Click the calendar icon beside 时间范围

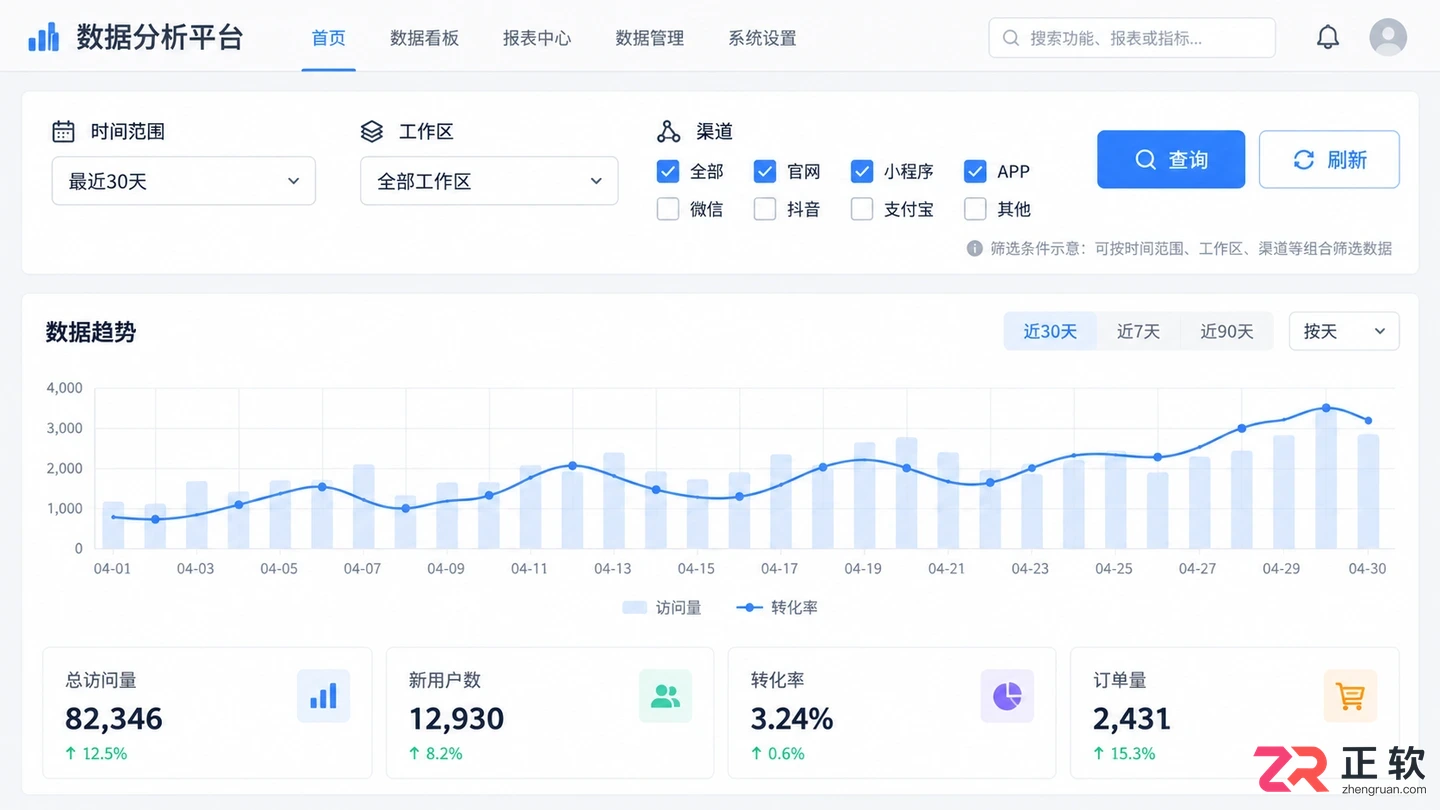coord(63,131)
